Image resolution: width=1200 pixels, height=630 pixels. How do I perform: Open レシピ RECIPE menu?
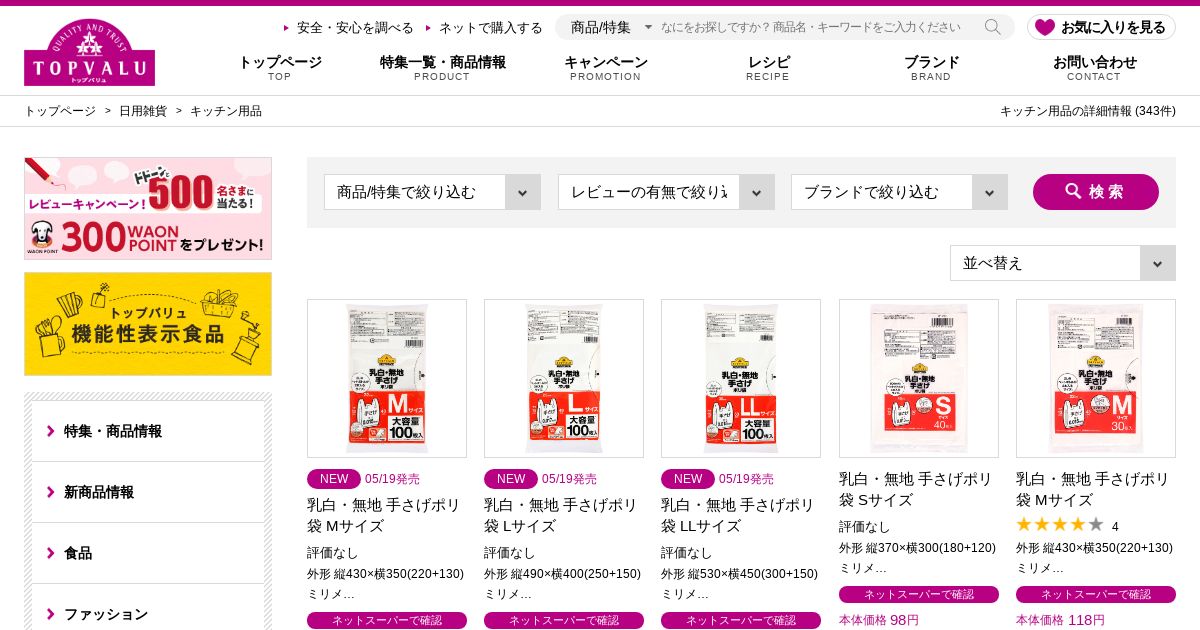pos(768,68)
